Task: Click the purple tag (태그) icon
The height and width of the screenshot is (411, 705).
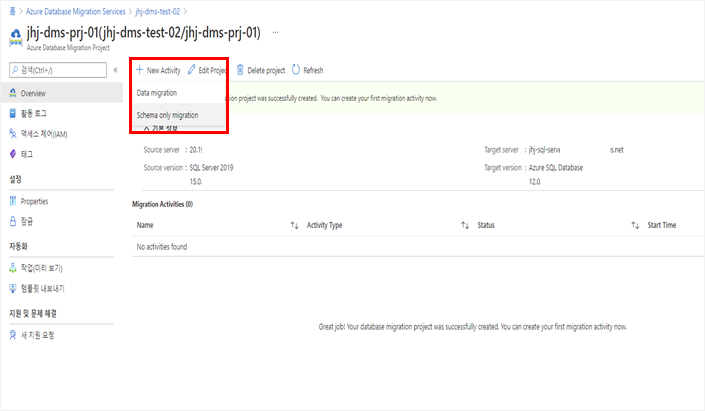Action: click(13, 154)
